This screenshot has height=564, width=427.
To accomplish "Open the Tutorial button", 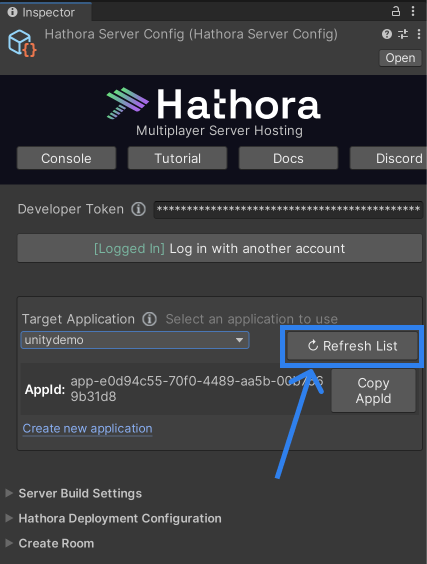I will click(x=177, y=158).
